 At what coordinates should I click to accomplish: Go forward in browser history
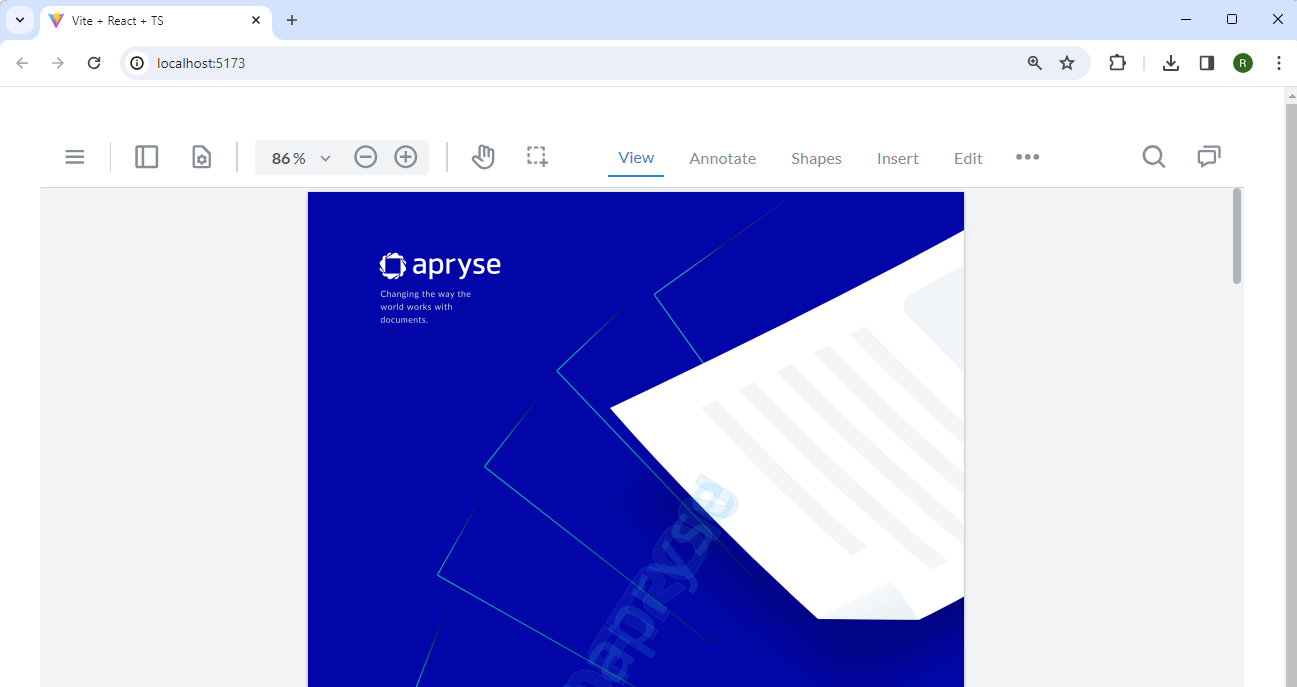coord(58,63)
